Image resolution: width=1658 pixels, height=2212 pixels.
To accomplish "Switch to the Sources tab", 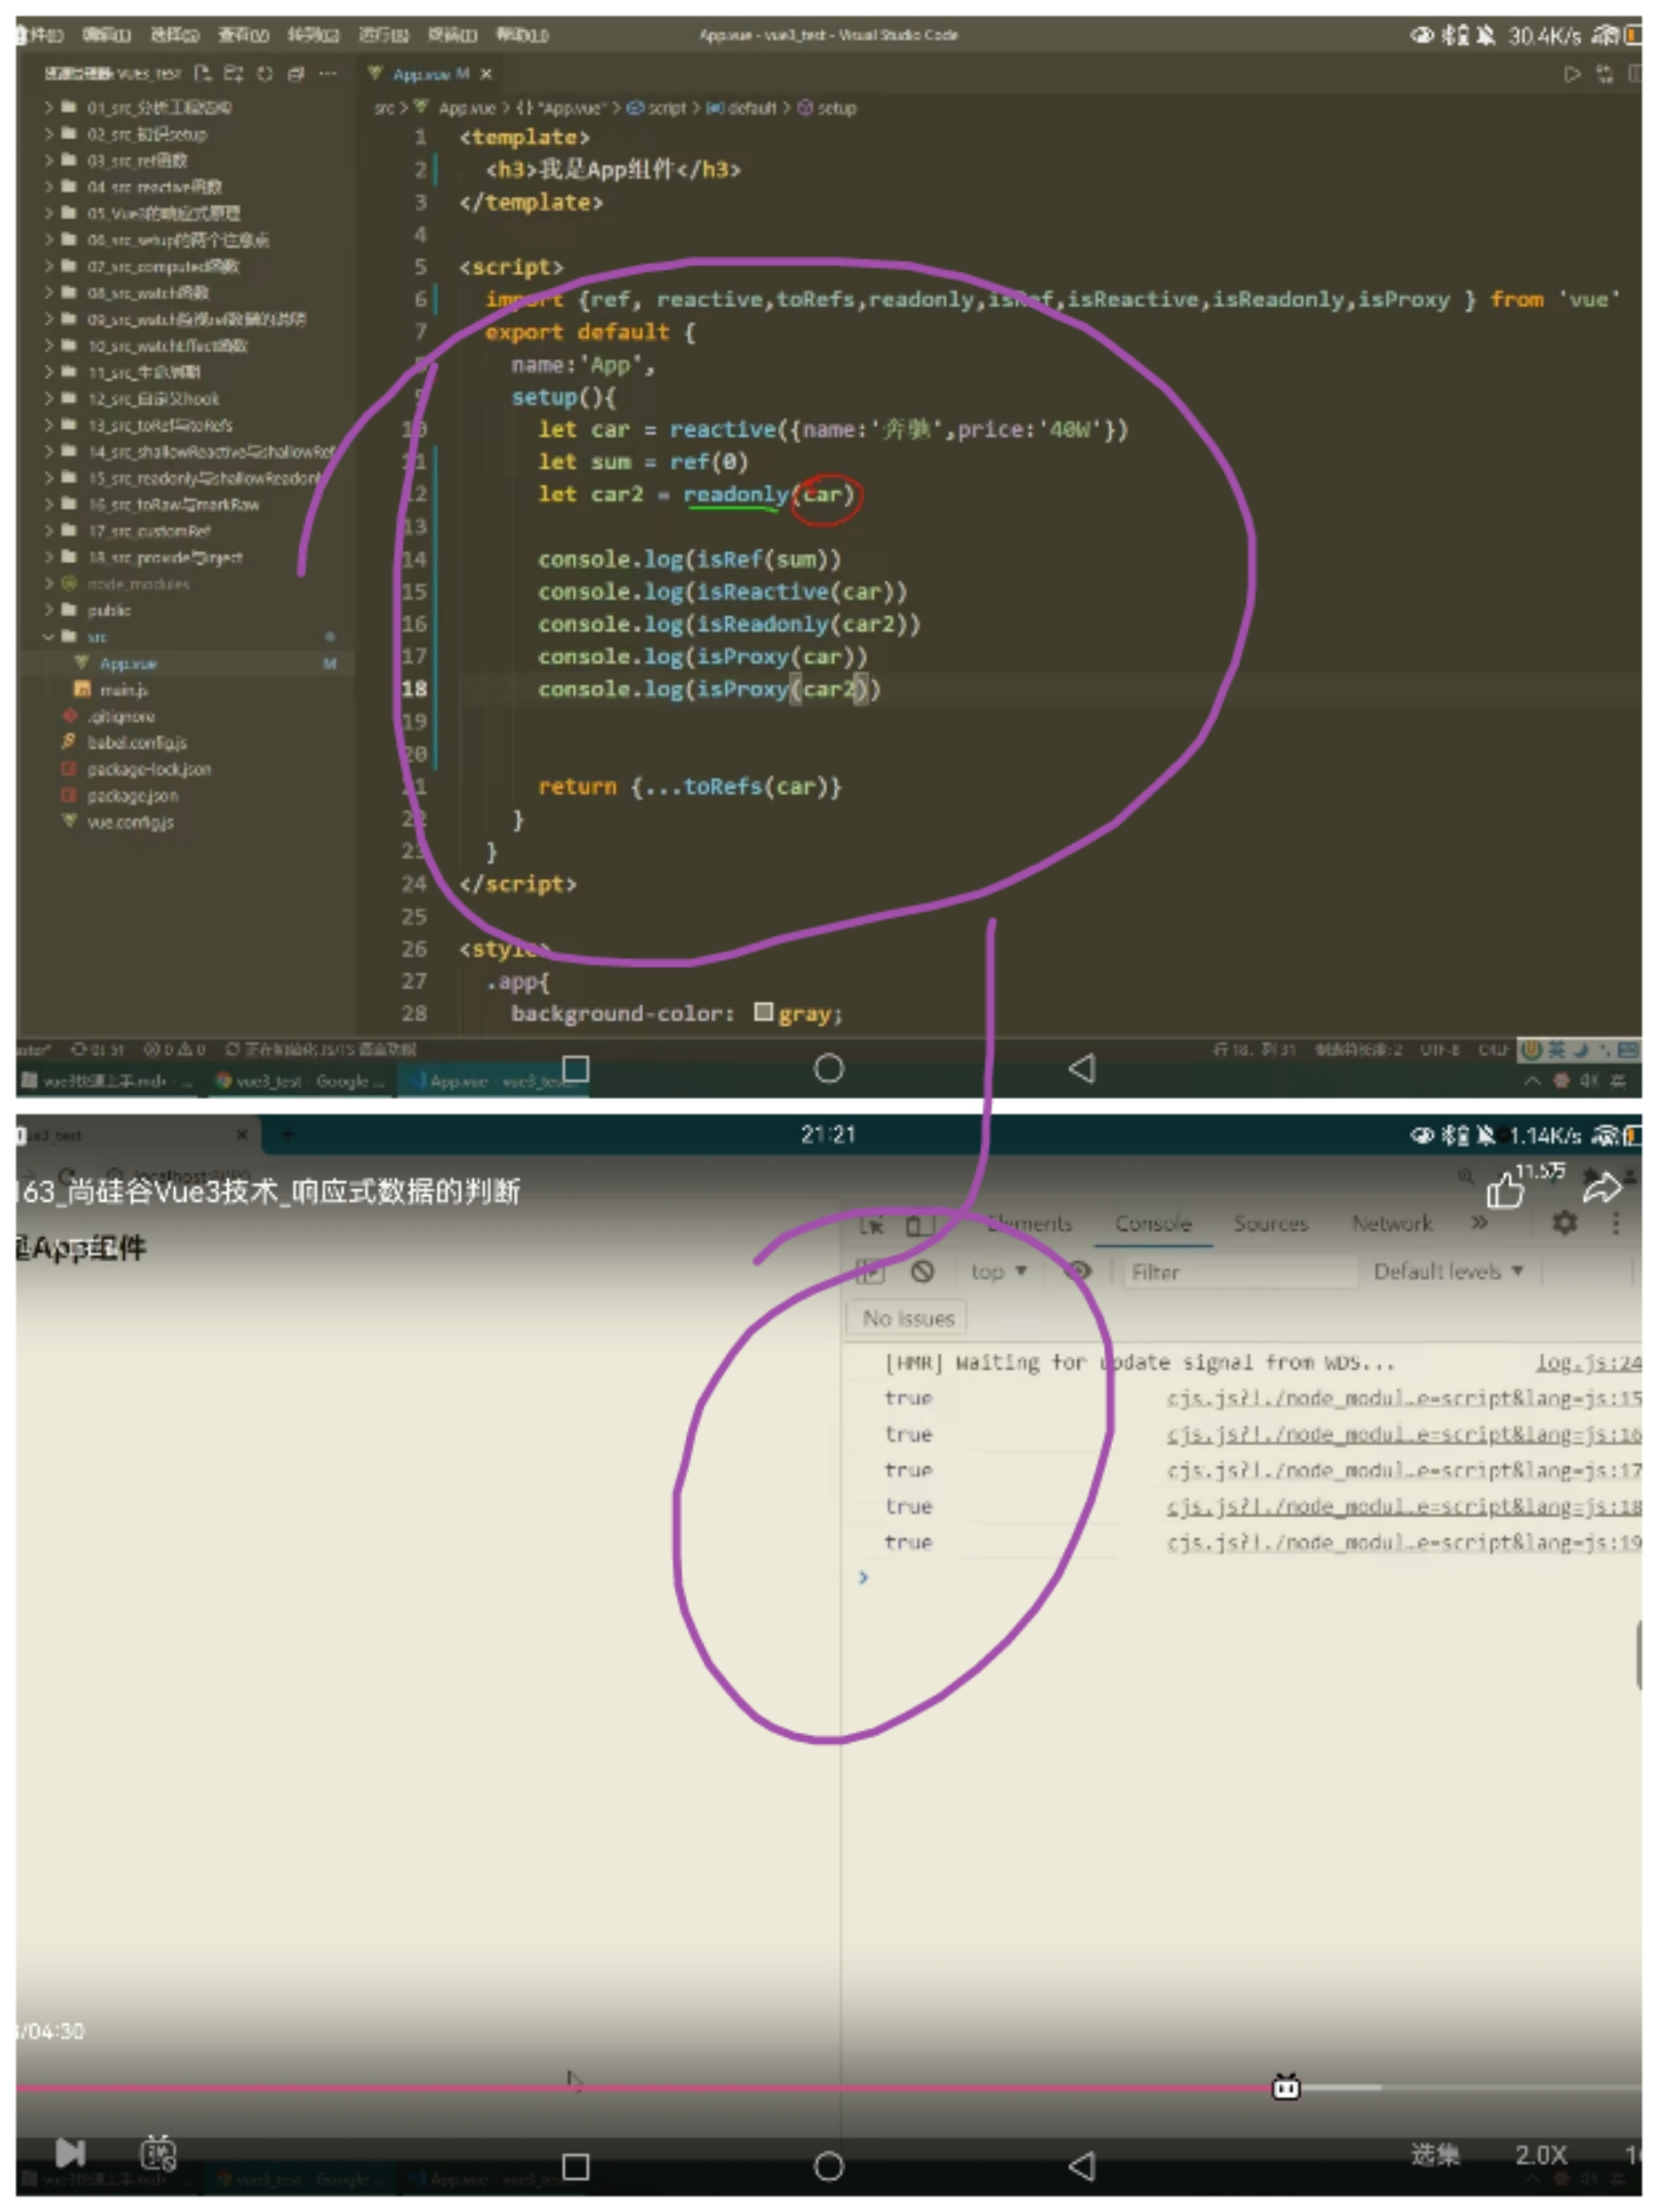I will (1270, 1223).
